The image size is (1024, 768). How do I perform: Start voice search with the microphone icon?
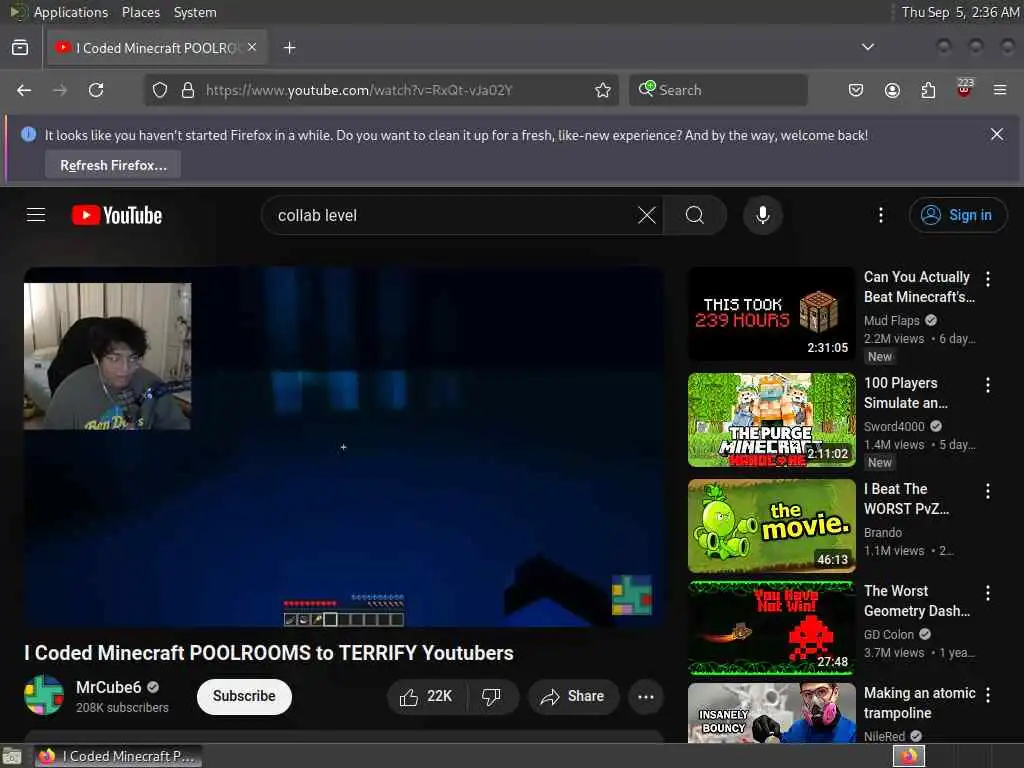click(x=763, y=215)
